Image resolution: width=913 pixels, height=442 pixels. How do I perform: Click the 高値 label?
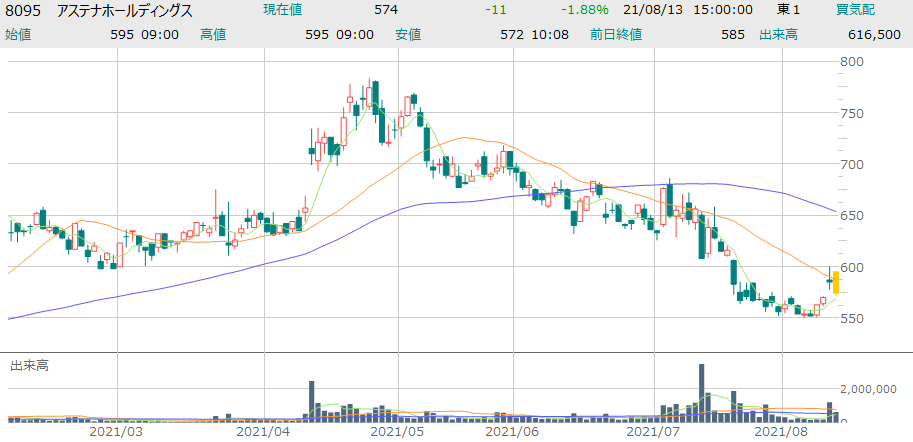(x=213, y=34)
